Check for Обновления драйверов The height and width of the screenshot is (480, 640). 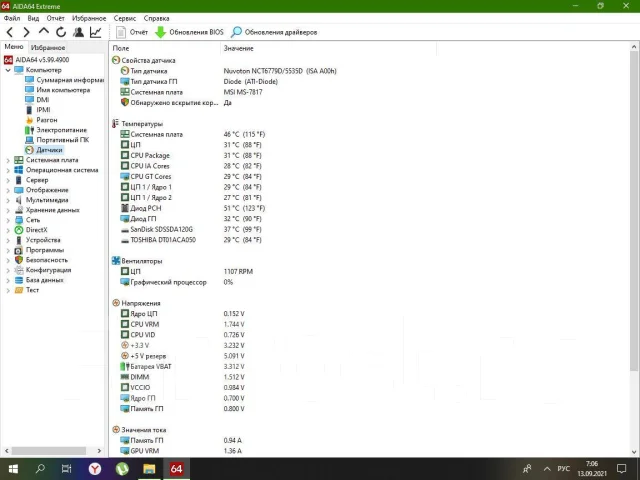click(x=274, y=32)
